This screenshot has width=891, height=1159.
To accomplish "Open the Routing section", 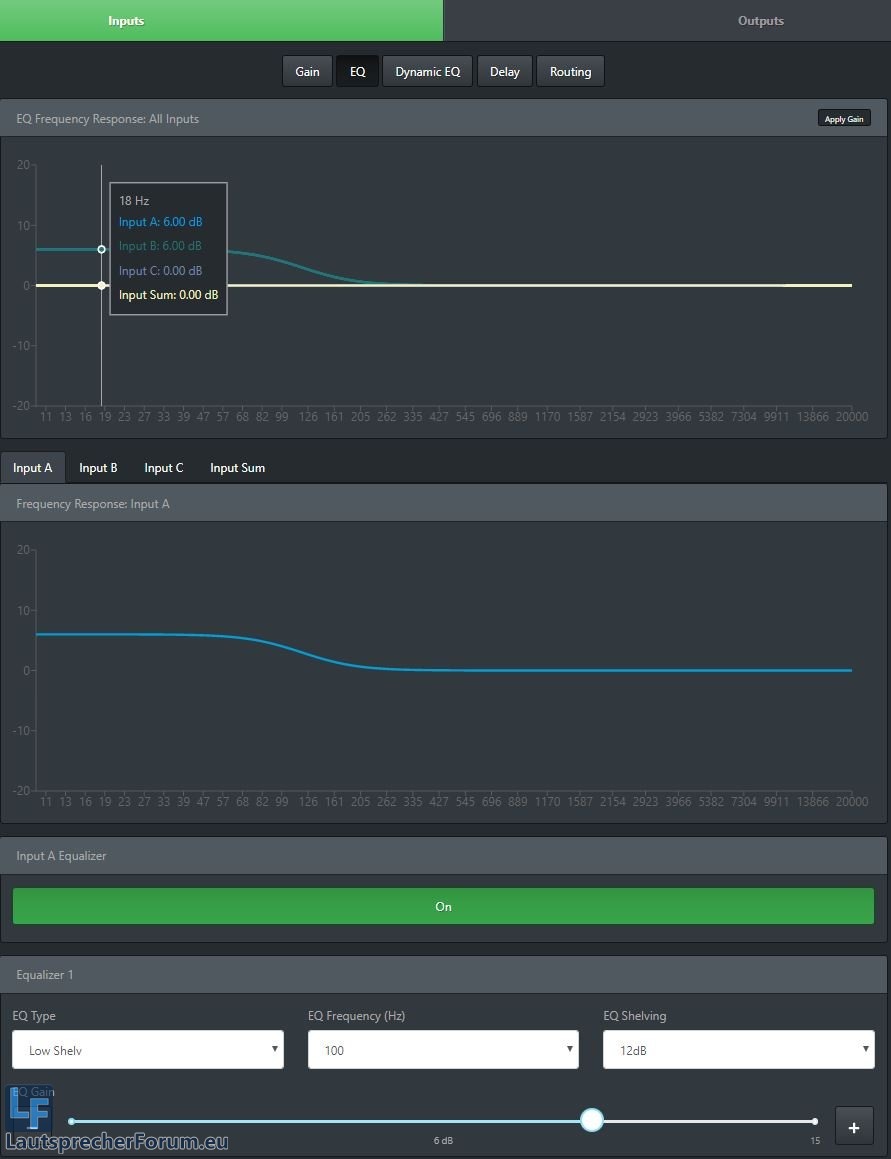I will tap(570, 72).
